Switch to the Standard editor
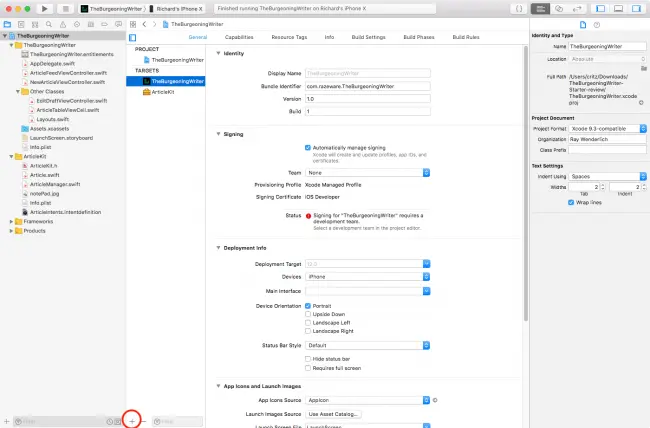 pyautogui.click(x=541, y=9)
